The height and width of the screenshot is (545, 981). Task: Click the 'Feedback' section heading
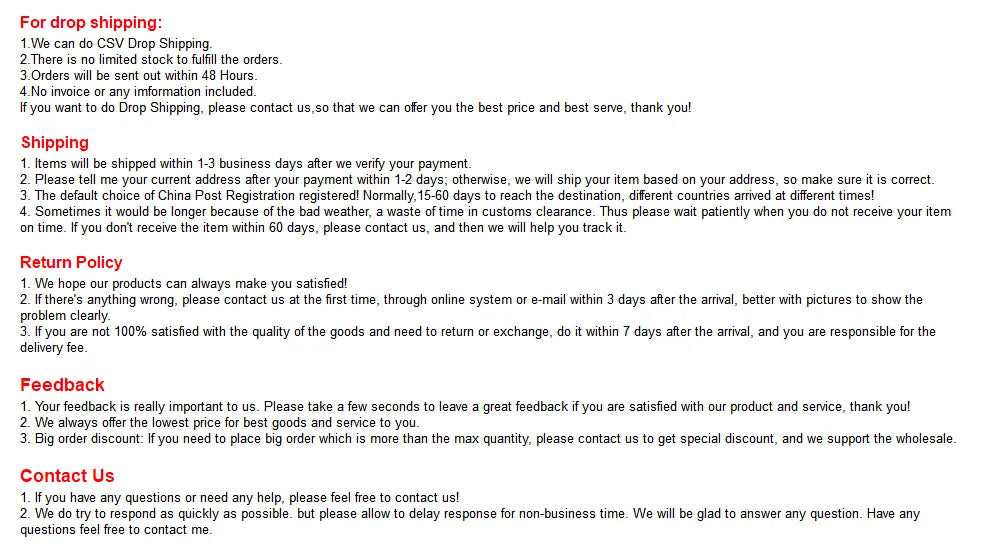click(x=62, y=385)
